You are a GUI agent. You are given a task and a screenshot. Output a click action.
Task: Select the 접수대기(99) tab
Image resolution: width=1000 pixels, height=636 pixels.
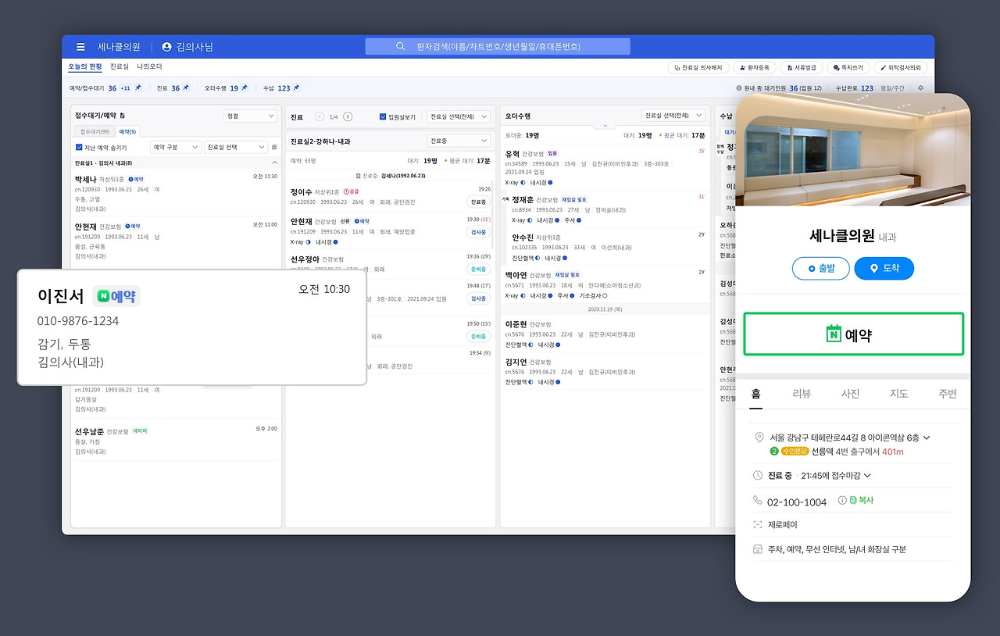pyautogui.click(x=95, y=131)
